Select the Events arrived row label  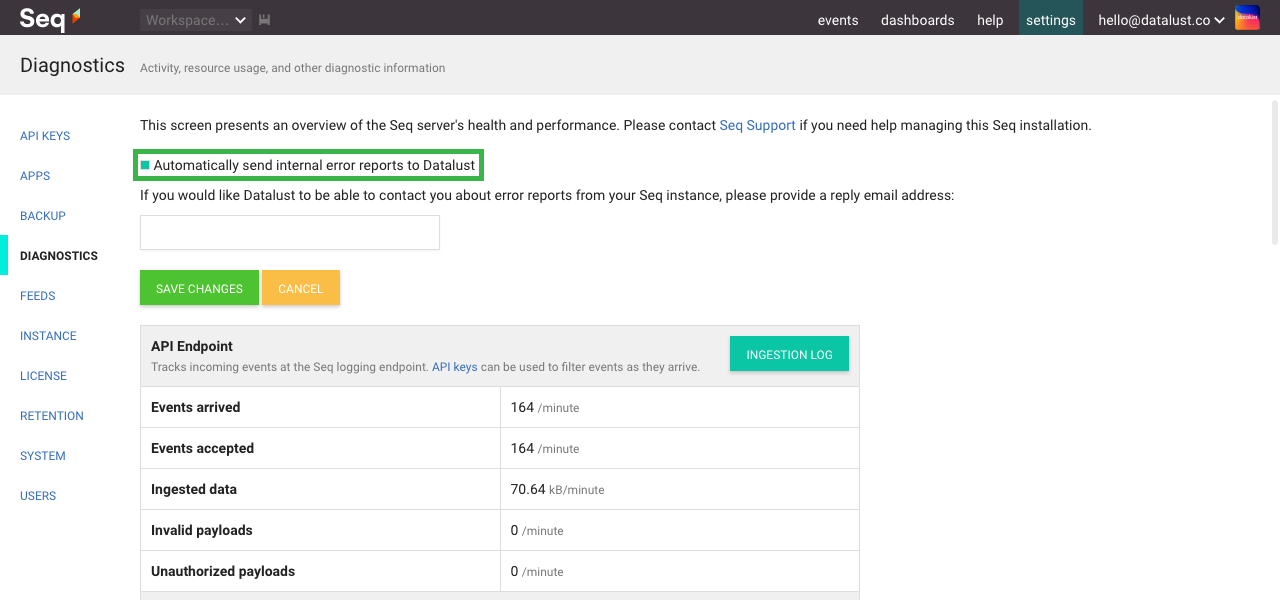(x=196, y=407)
